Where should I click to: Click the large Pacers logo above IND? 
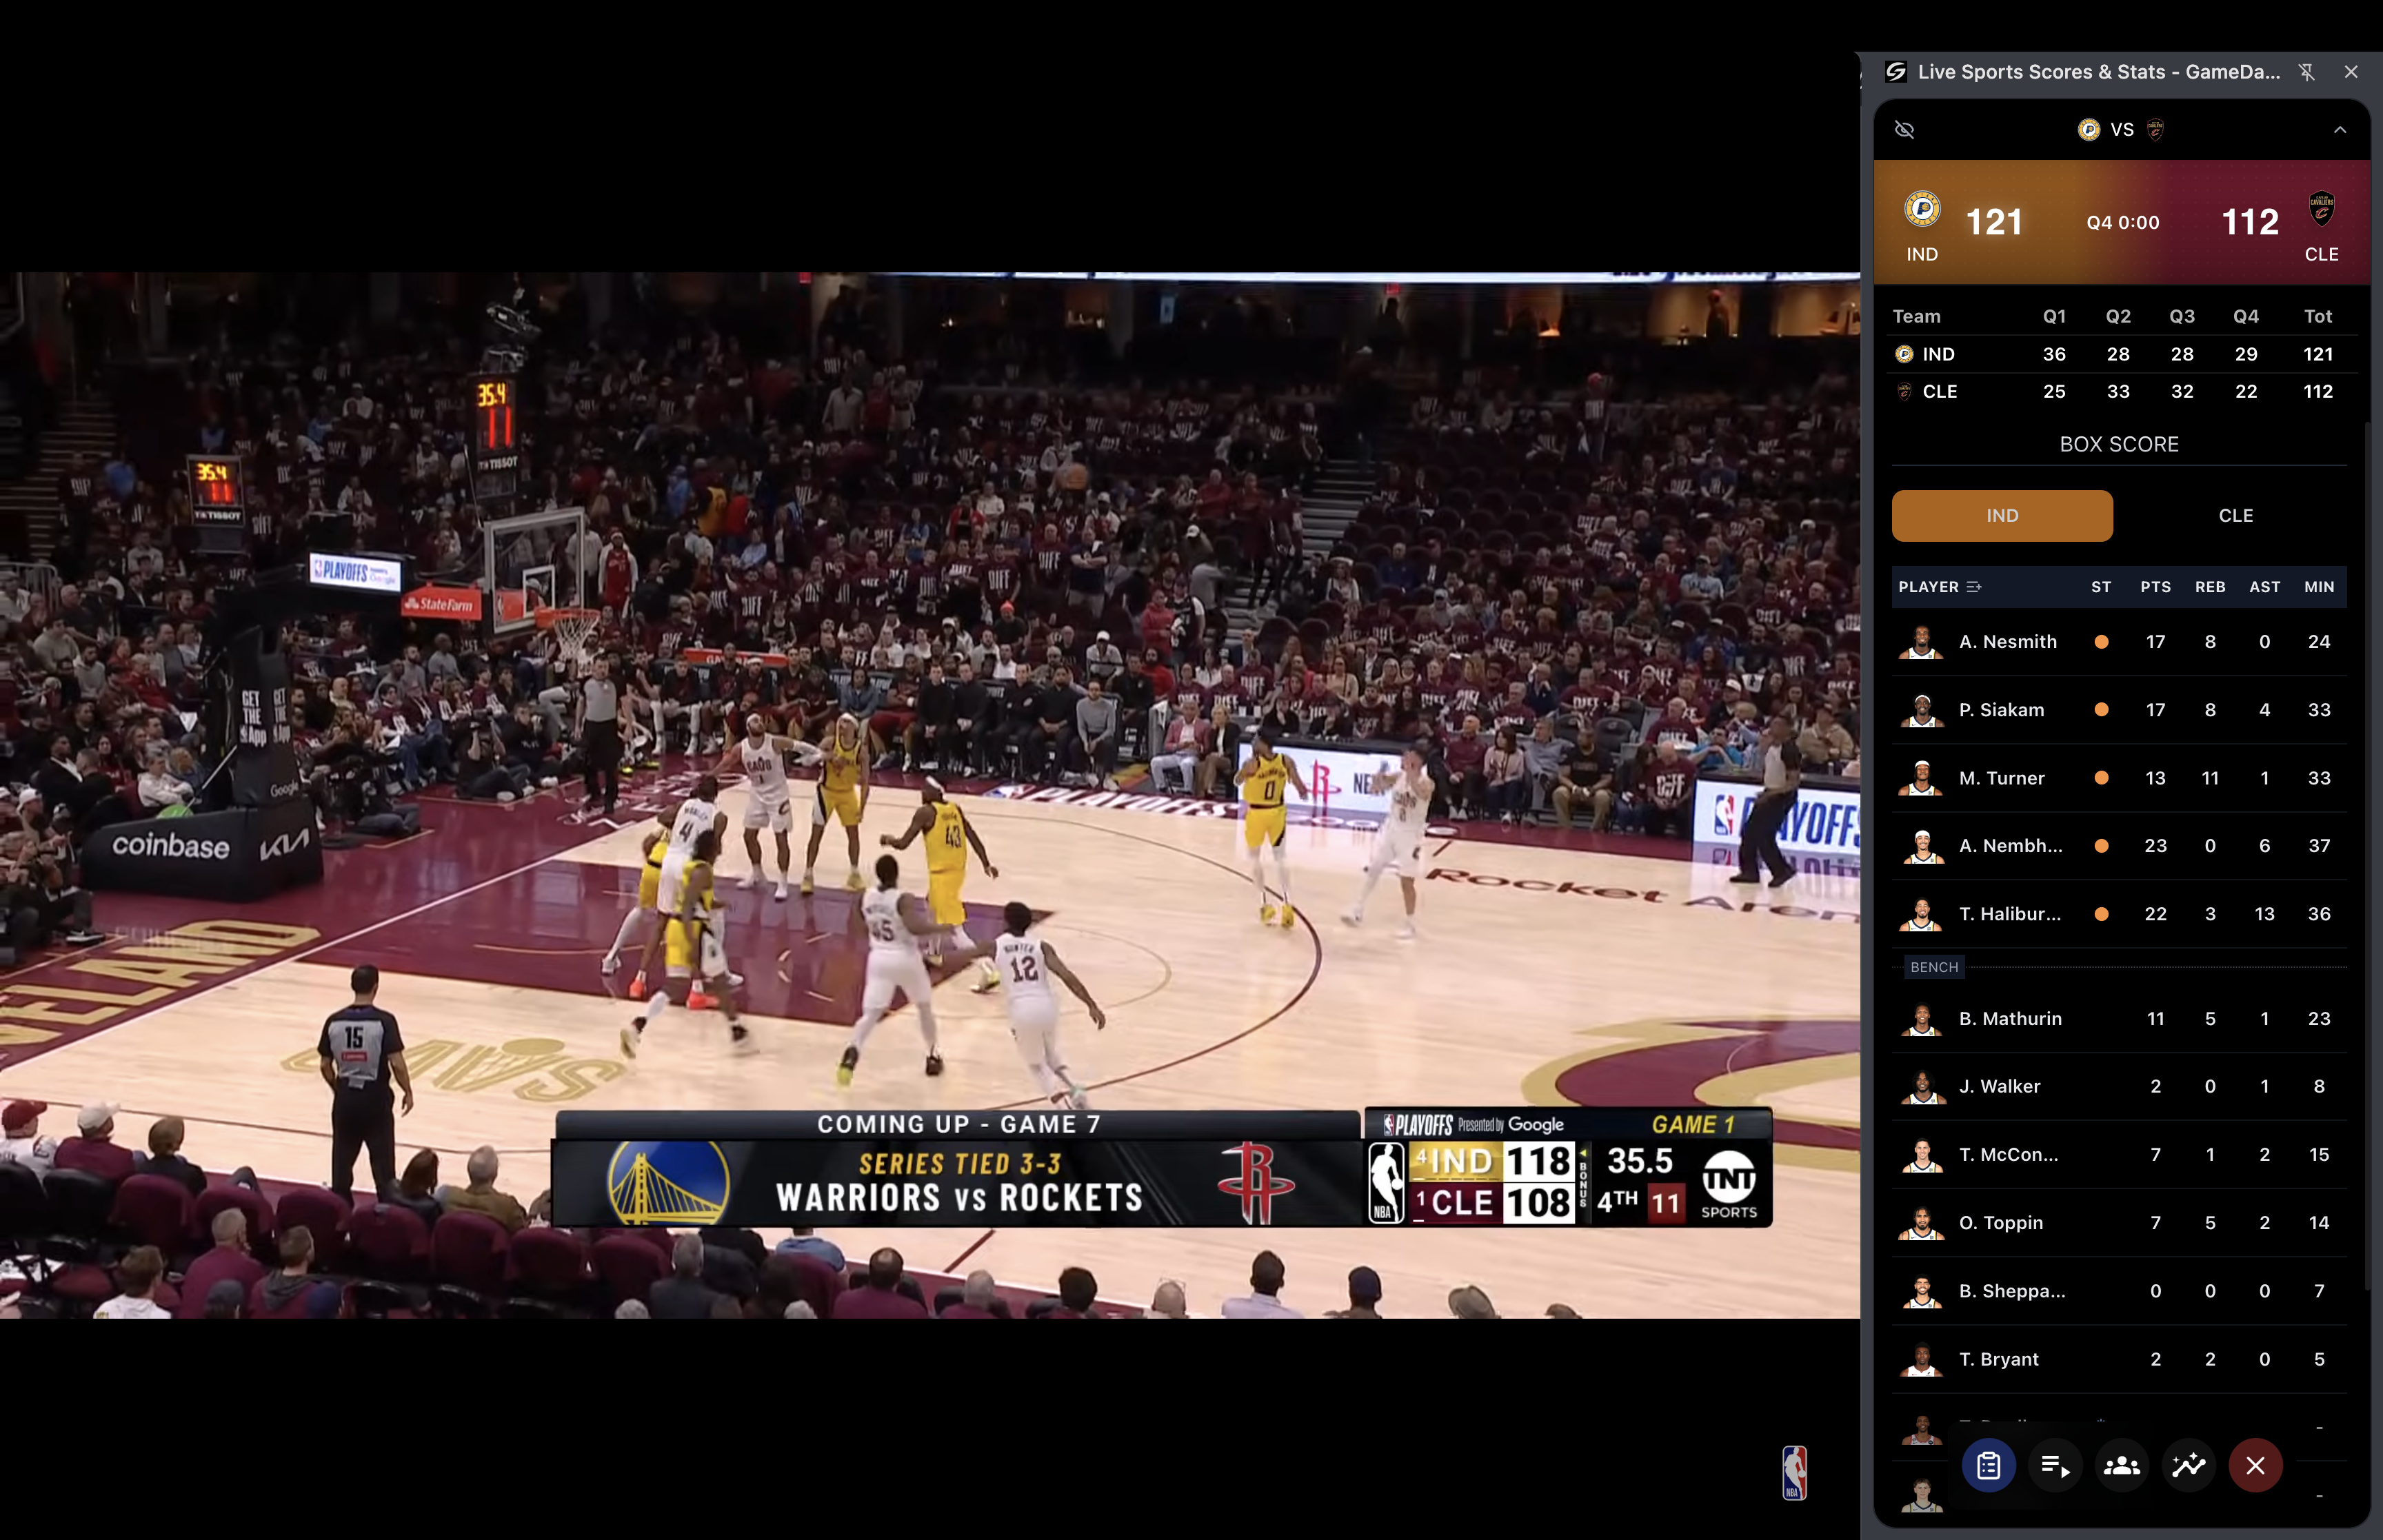(x=1922, y=209)
